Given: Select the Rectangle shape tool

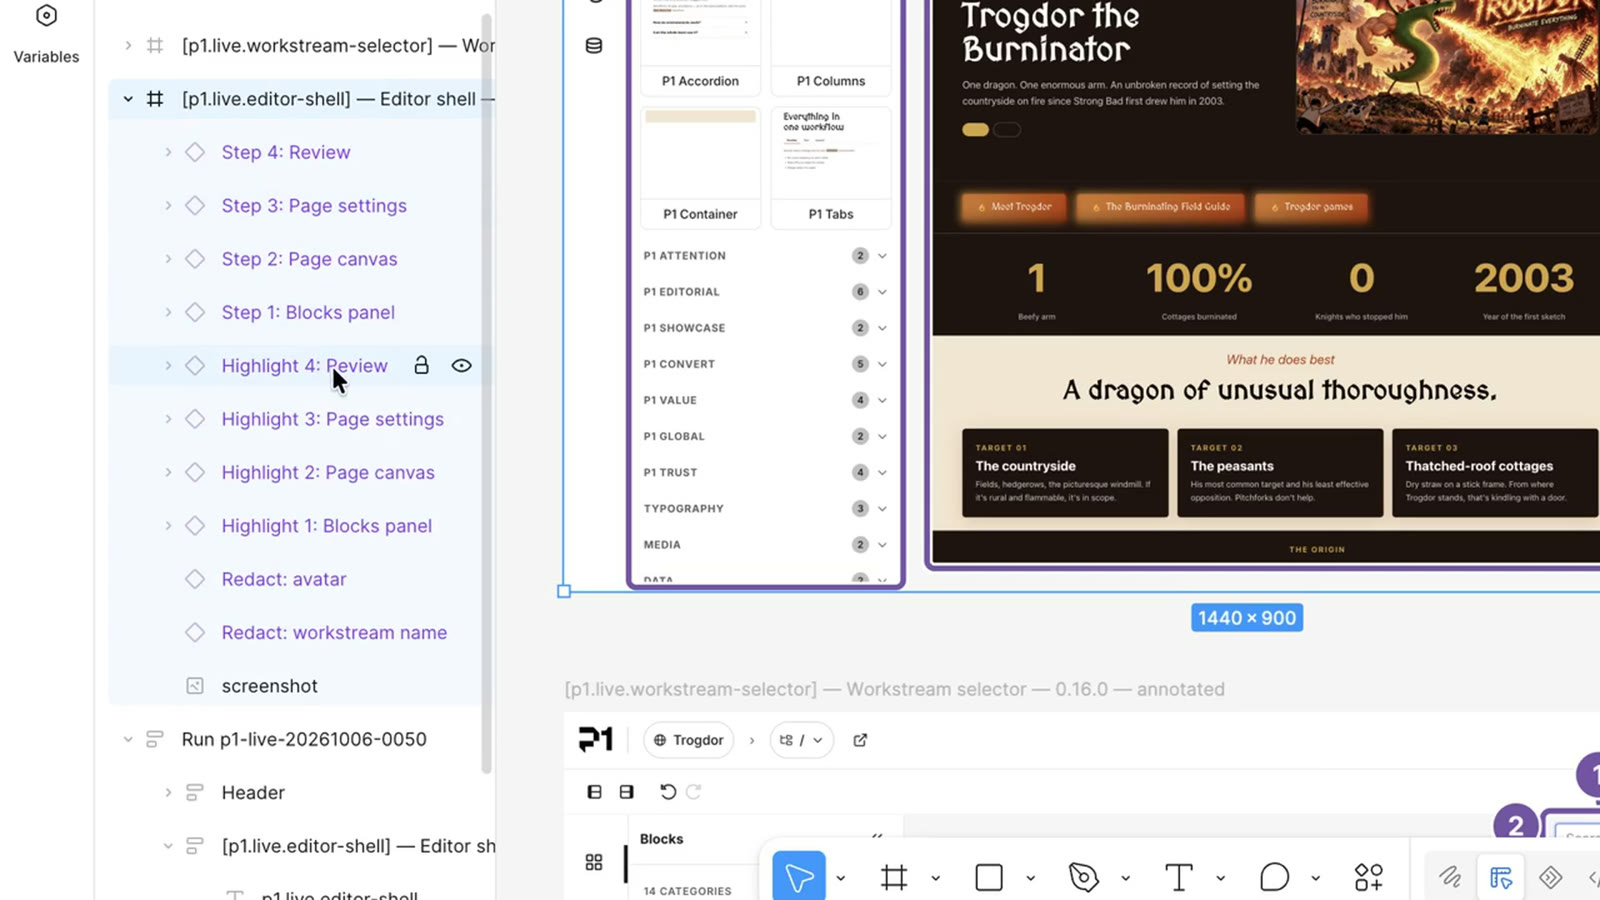Looking at the screenshot, I should pos(989,878).
